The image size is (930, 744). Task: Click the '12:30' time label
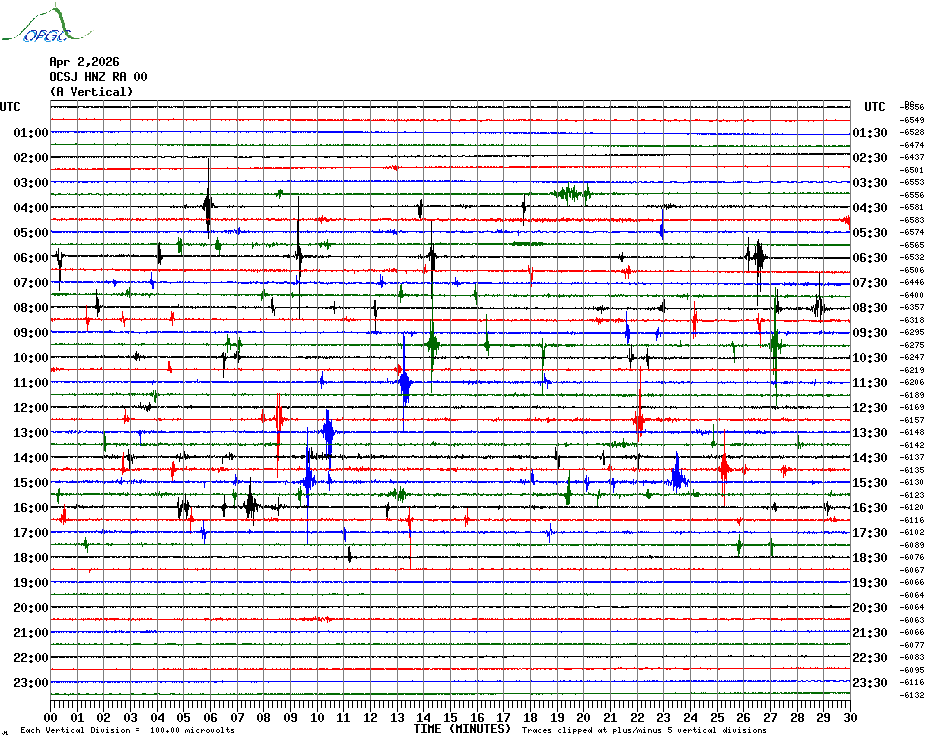pos(870,408)
